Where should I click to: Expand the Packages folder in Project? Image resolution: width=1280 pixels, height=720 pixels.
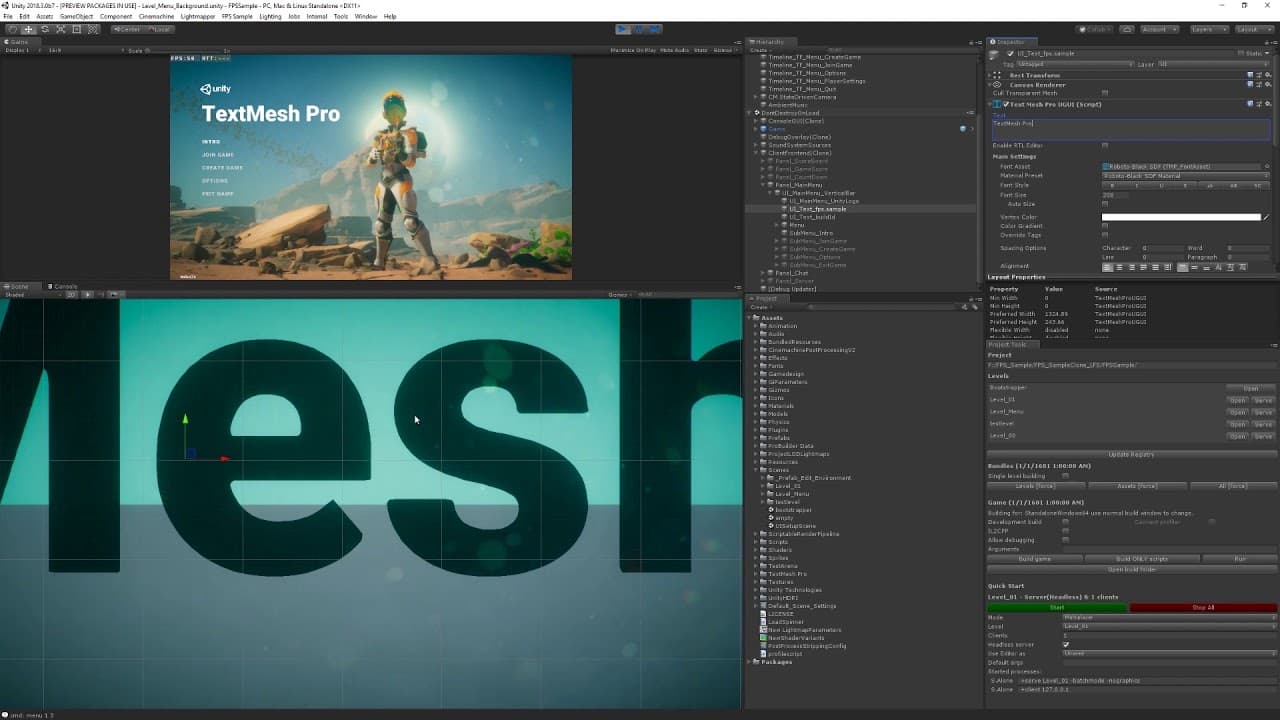[750, 662]
